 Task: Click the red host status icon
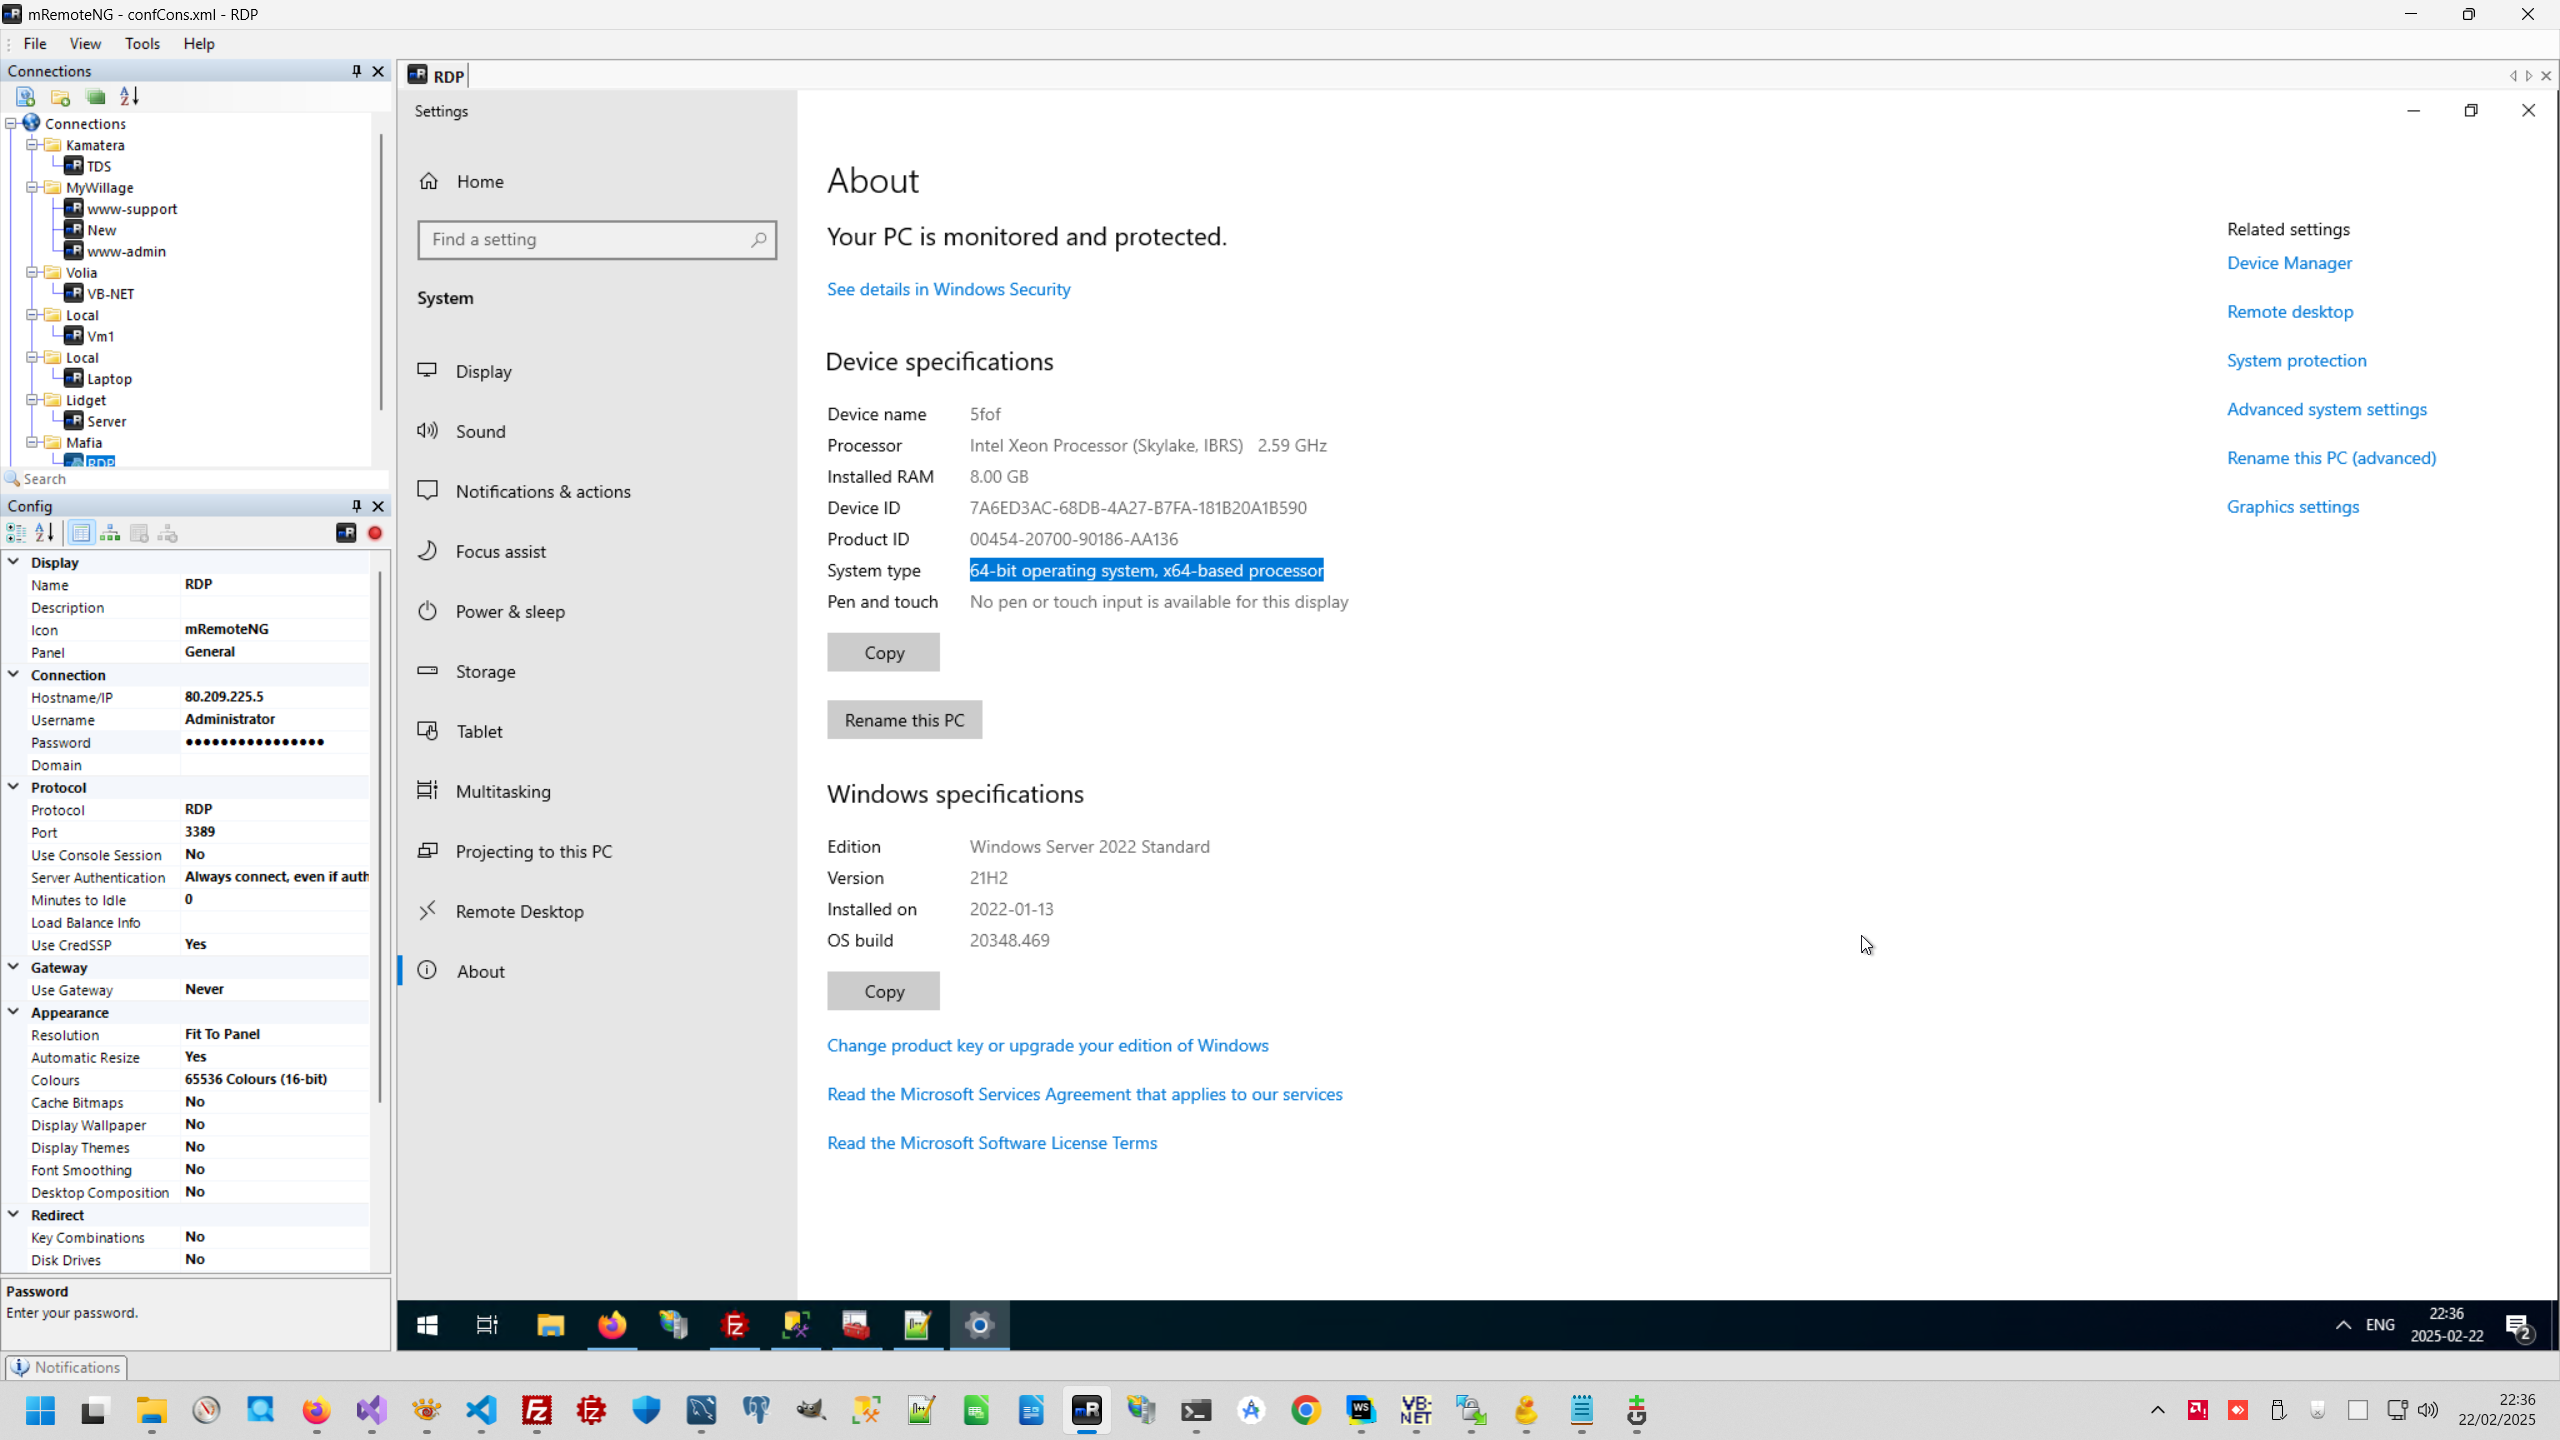[375, 534]
